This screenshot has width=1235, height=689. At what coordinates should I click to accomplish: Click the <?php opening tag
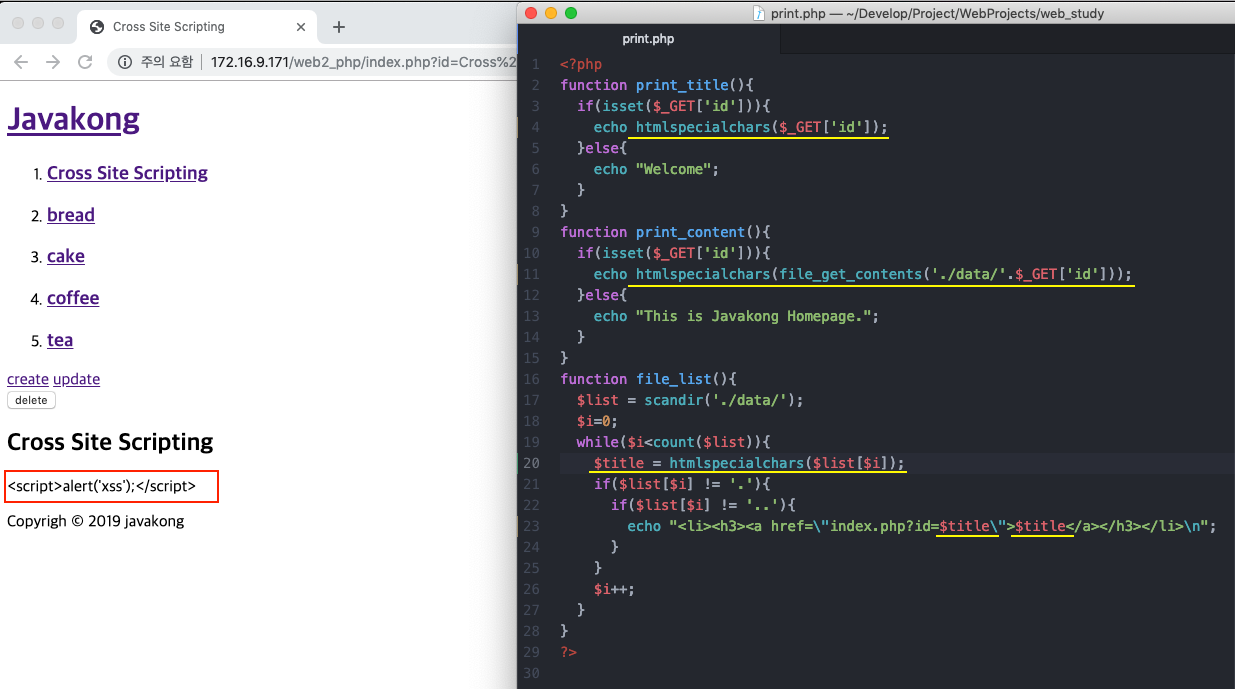click(581, 64)
